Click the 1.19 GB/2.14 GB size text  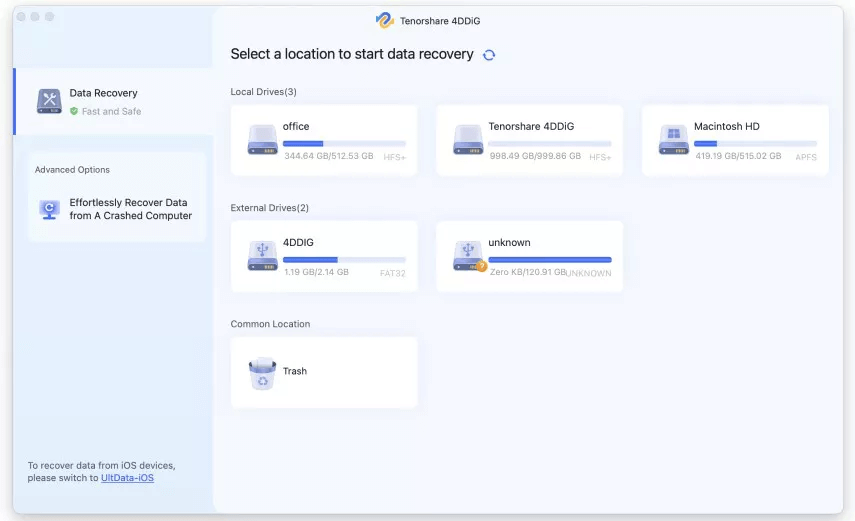(316, 272)
